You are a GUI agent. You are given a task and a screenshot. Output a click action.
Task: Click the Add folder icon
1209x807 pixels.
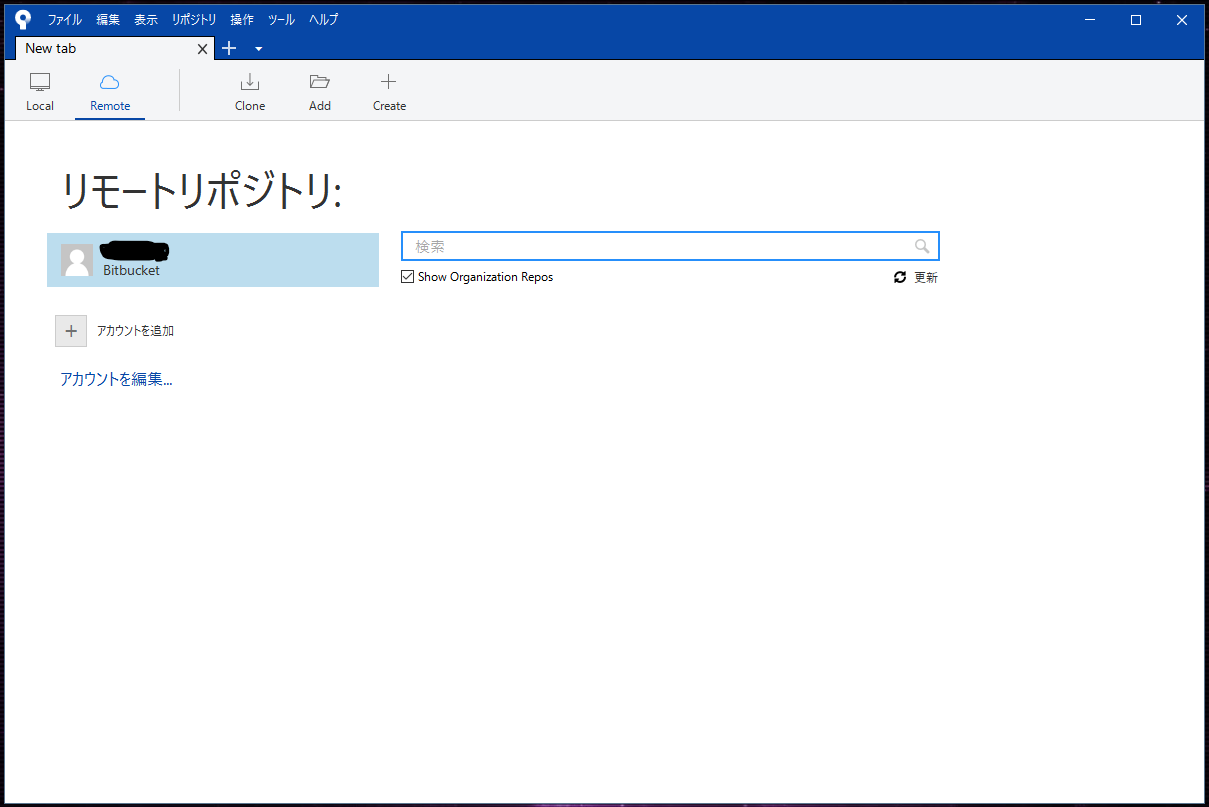[320, 82]
